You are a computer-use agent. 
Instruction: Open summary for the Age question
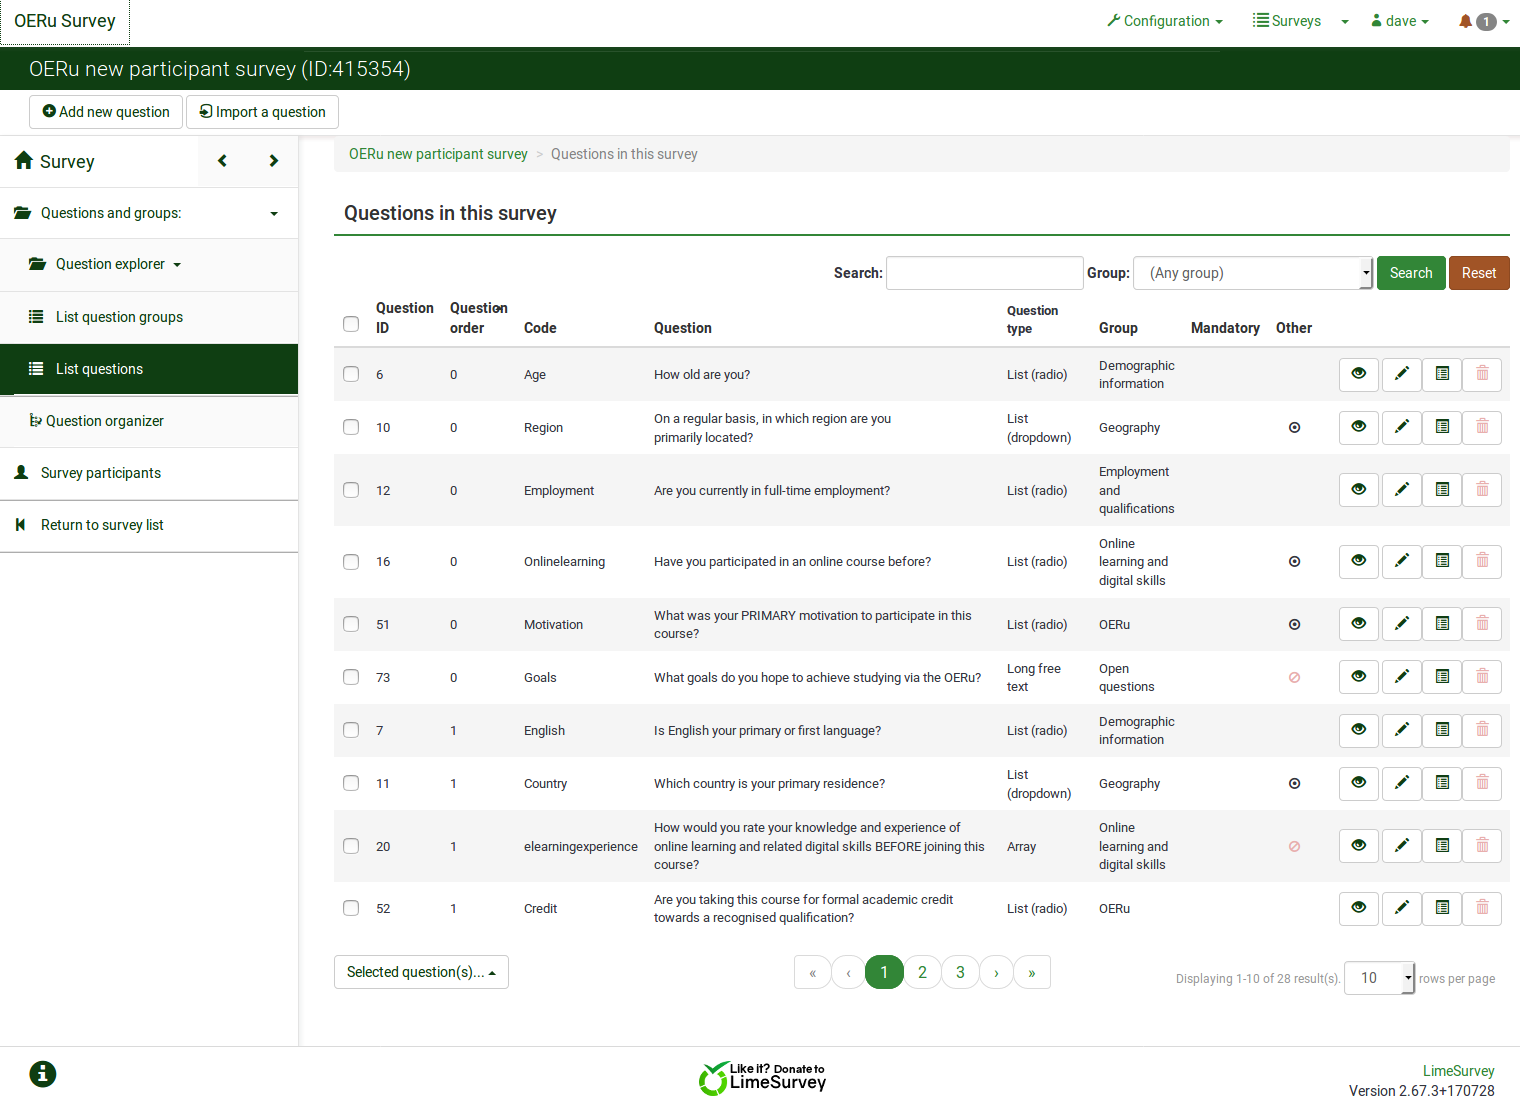tap(1442, 374)
